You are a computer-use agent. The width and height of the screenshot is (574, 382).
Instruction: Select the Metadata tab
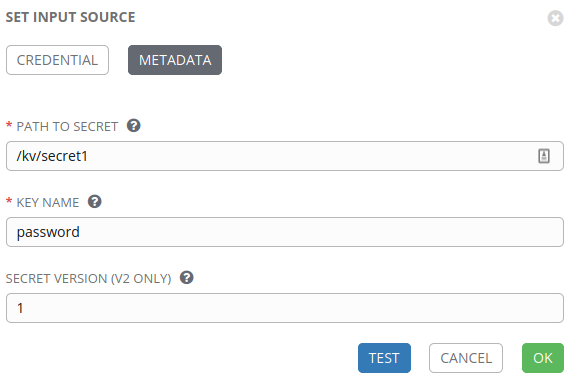(x=175, y=60)
